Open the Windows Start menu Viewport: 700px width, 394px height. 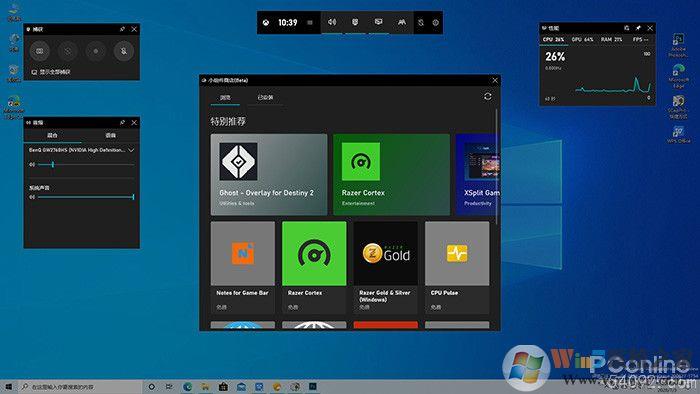click(8, 387)
